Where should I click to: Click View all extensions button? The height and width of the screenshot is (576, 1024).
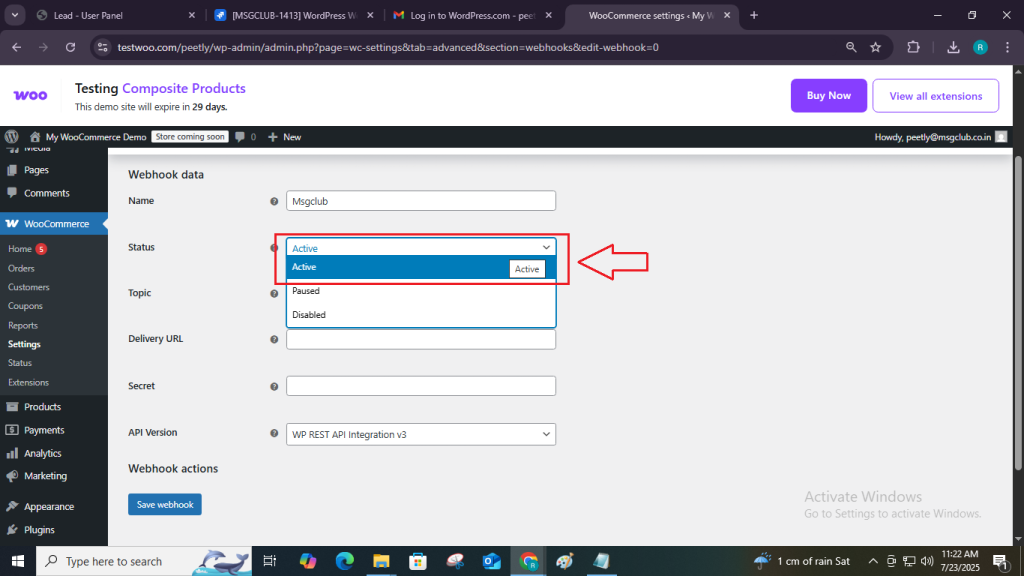935,95
